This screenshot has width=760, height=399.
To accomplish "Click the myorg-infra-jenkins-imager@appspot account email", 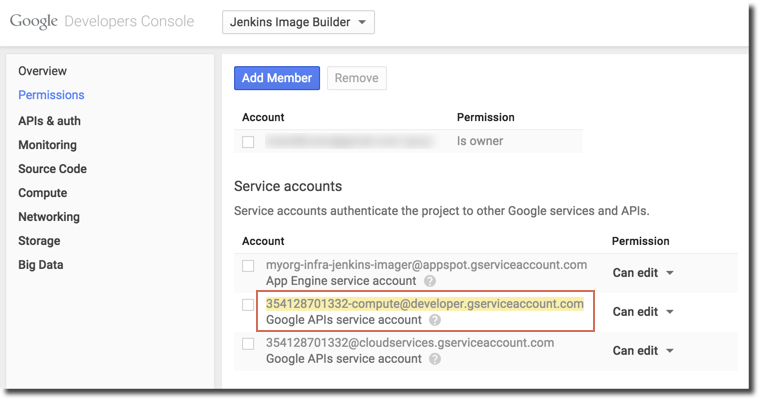I will point(427,265).
